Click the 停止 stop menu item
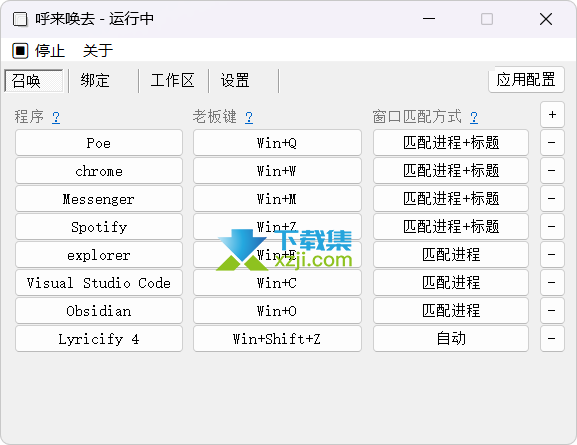Image resolution: width=577 pixels, height=445 pixels. point(39,50)
